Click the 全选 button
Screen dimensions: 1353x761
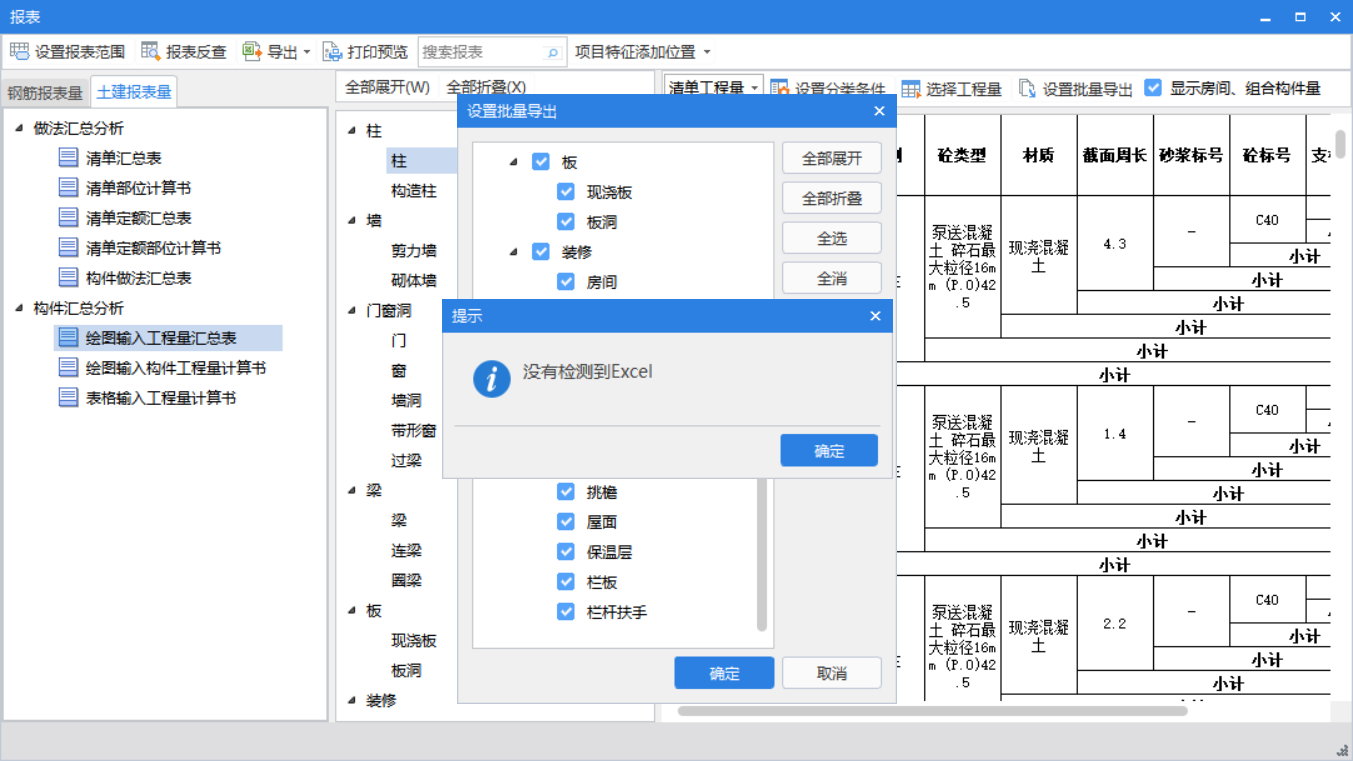(832, 238)
